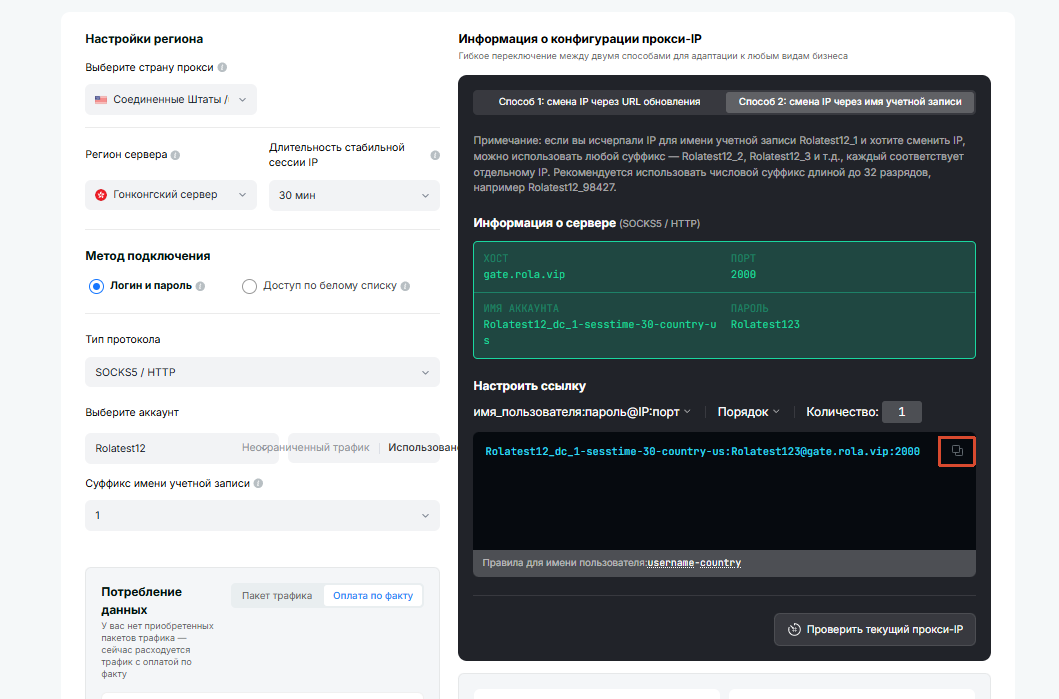Click the country rule link
Viewport: 1059px width, 699px height.
pyautogui.click(x=720, y=563)
